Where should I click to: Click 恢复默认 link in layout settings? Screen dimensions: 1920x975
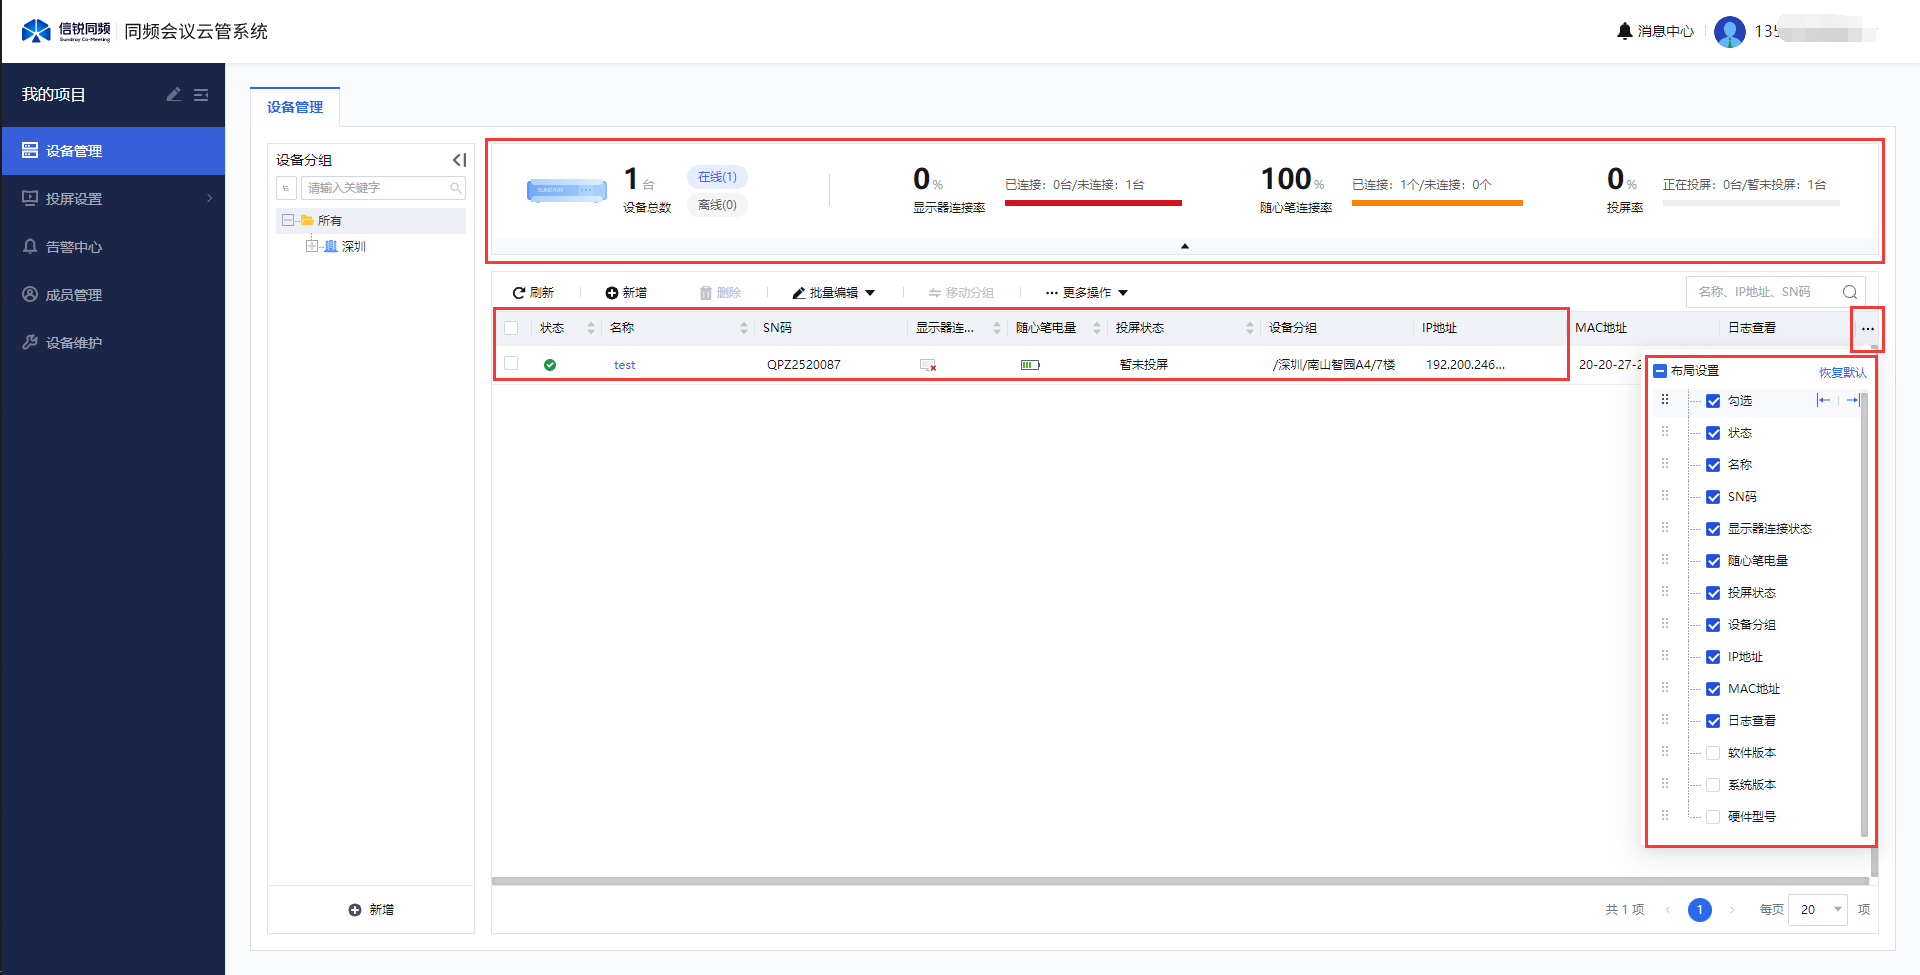(x=1841, y=372)
